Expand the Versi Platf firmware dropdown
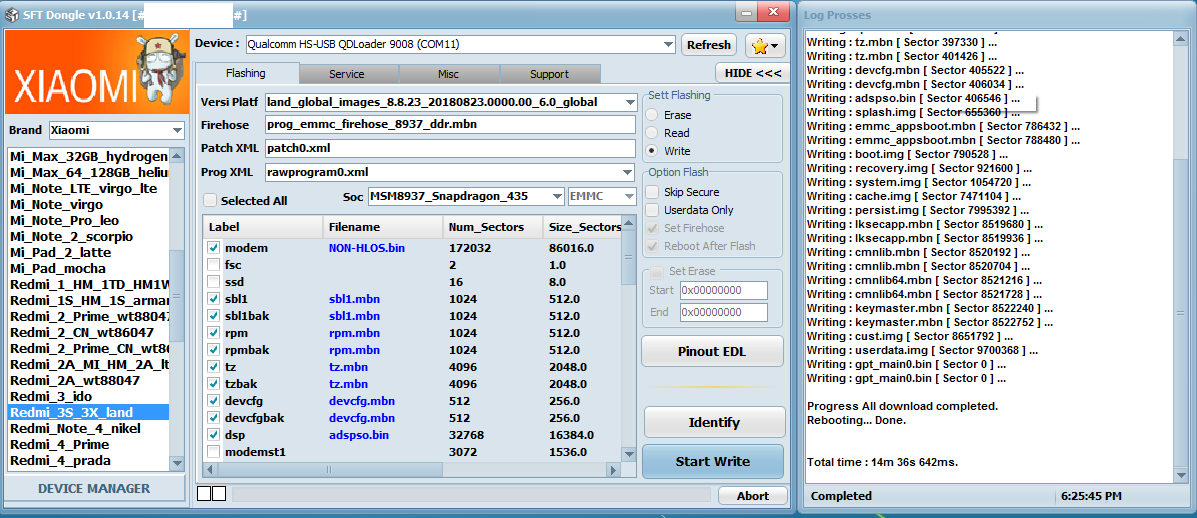Image resolution: width=1197 pixels, height=518 pixels. (630, 102)
